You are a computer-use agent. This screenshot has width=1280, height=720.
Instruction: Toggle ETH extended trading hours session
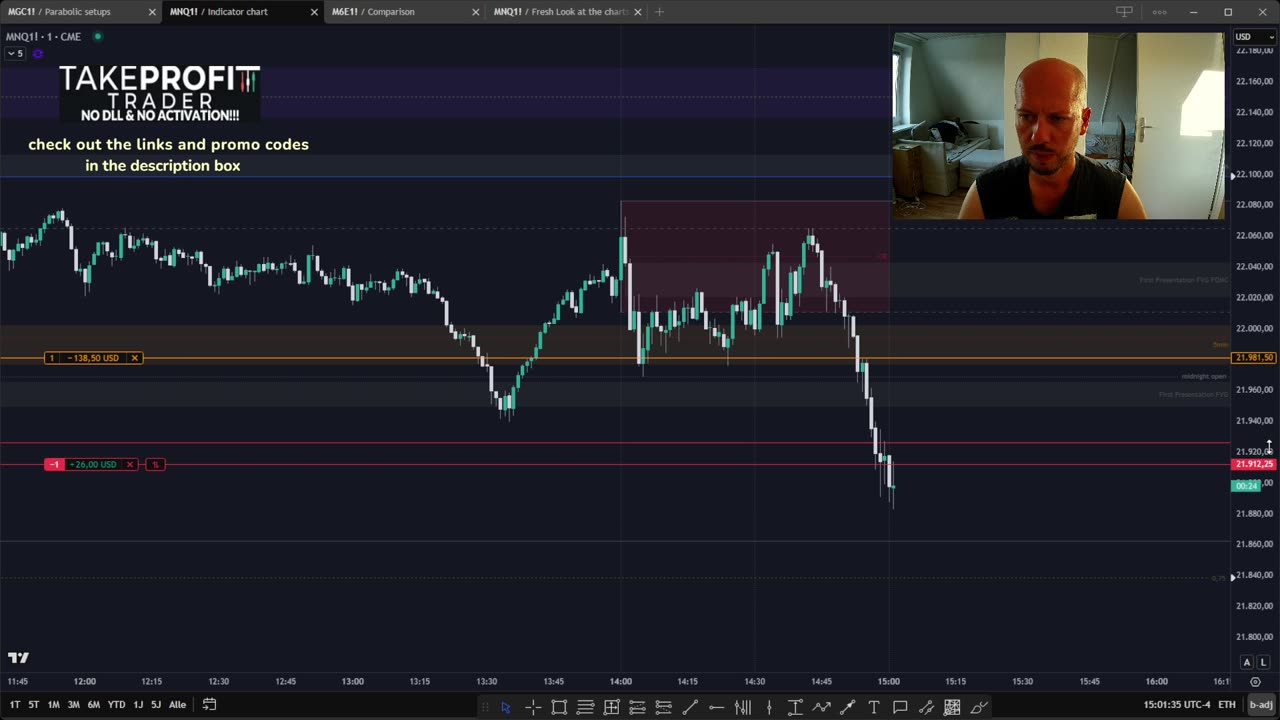[1227, 705]
